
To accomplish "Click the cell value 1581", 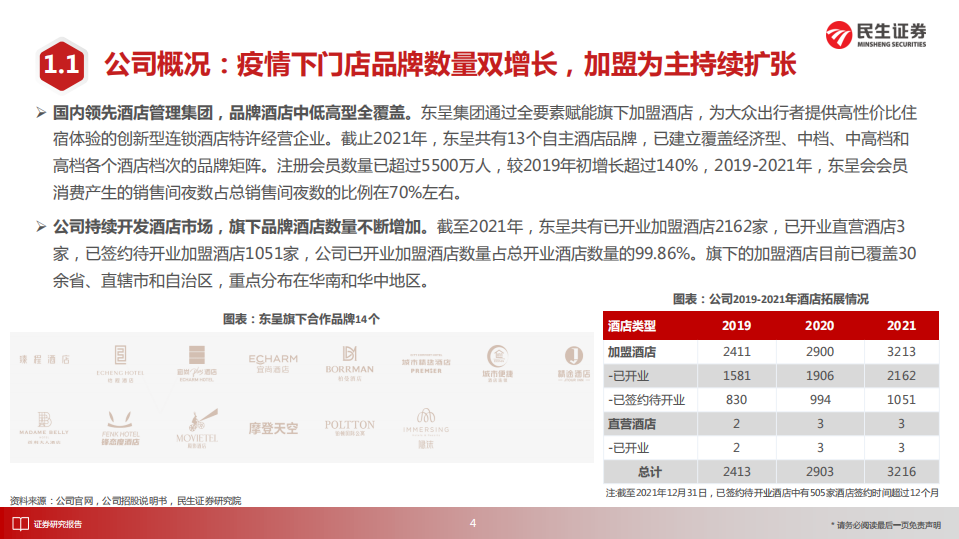I will point(736,376).
